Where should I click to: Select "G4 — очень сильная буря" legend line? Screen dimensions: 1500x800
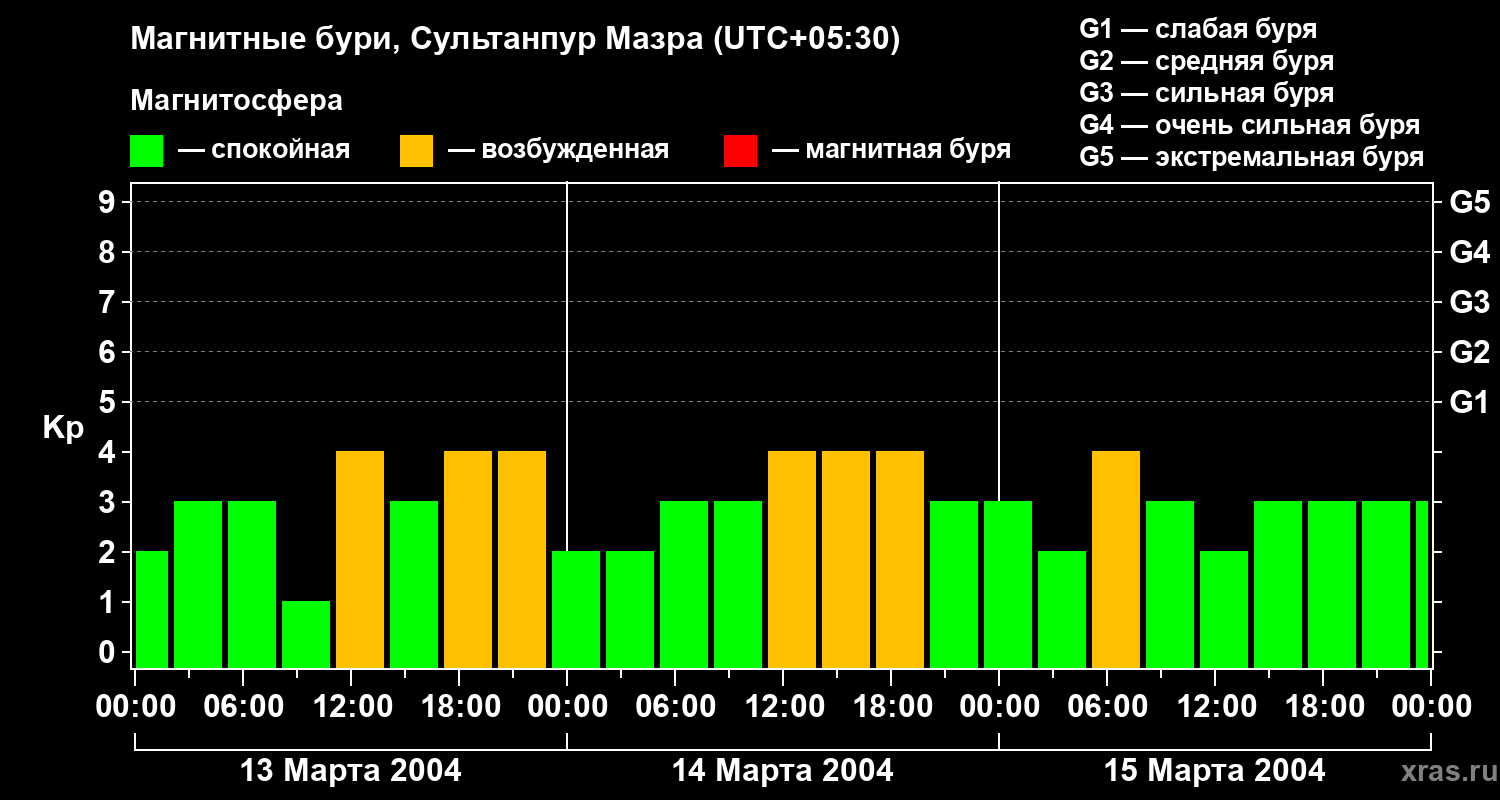point(1249,126)
